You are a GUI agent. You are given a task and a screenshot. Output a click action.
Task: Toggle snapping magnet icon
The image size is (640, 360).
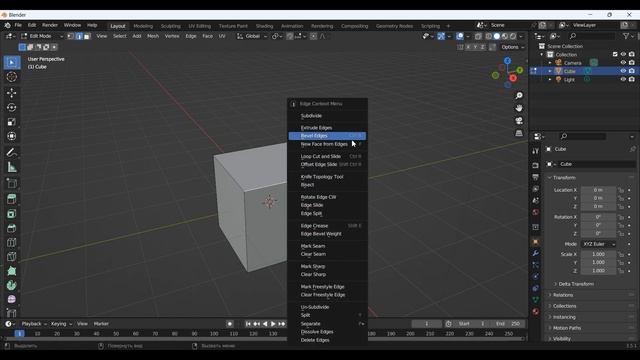[290, 36]
